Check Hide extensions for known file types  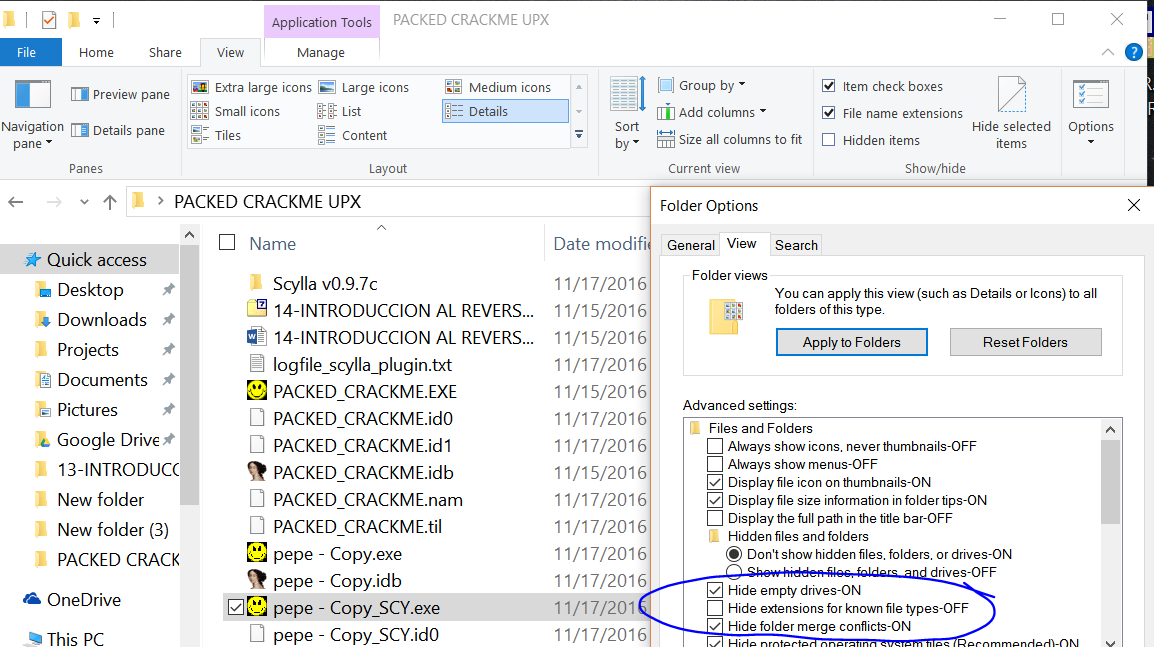click(715, 608)
